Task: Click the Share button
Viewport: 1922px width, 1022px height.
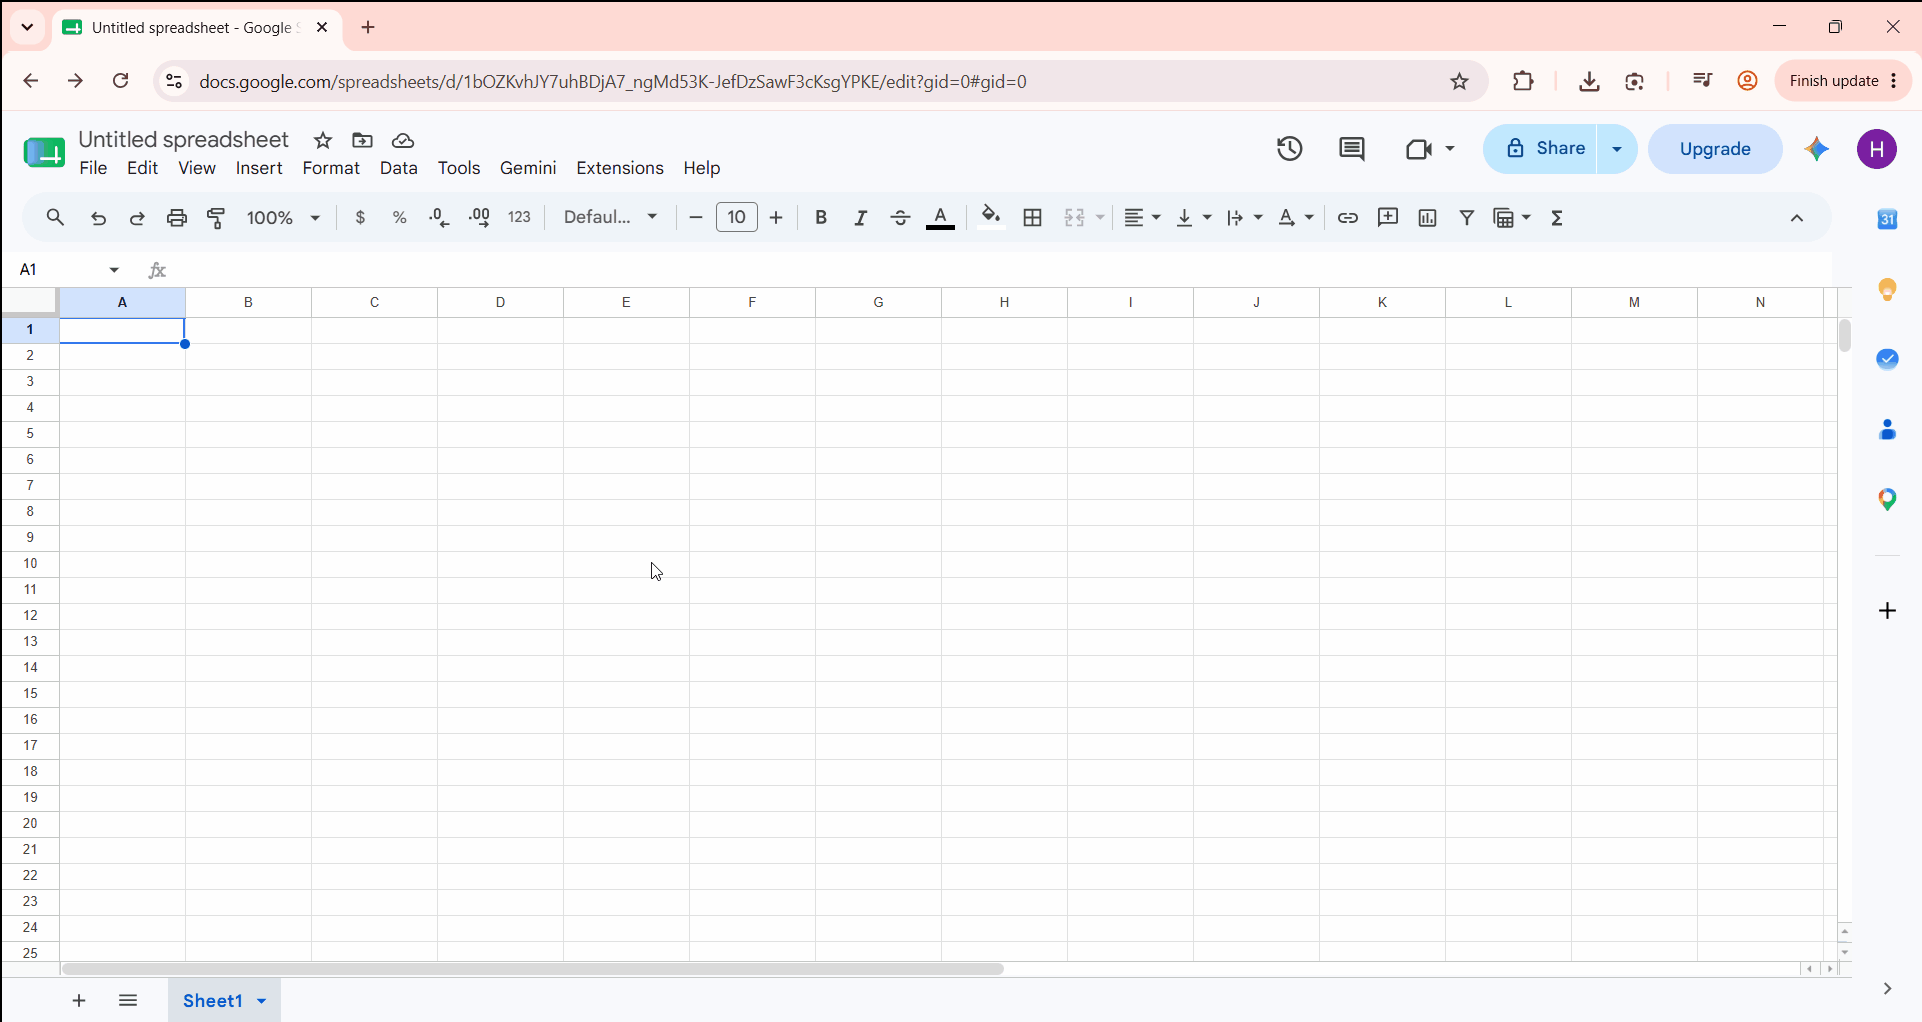Action: click(x=1541, y=149)
